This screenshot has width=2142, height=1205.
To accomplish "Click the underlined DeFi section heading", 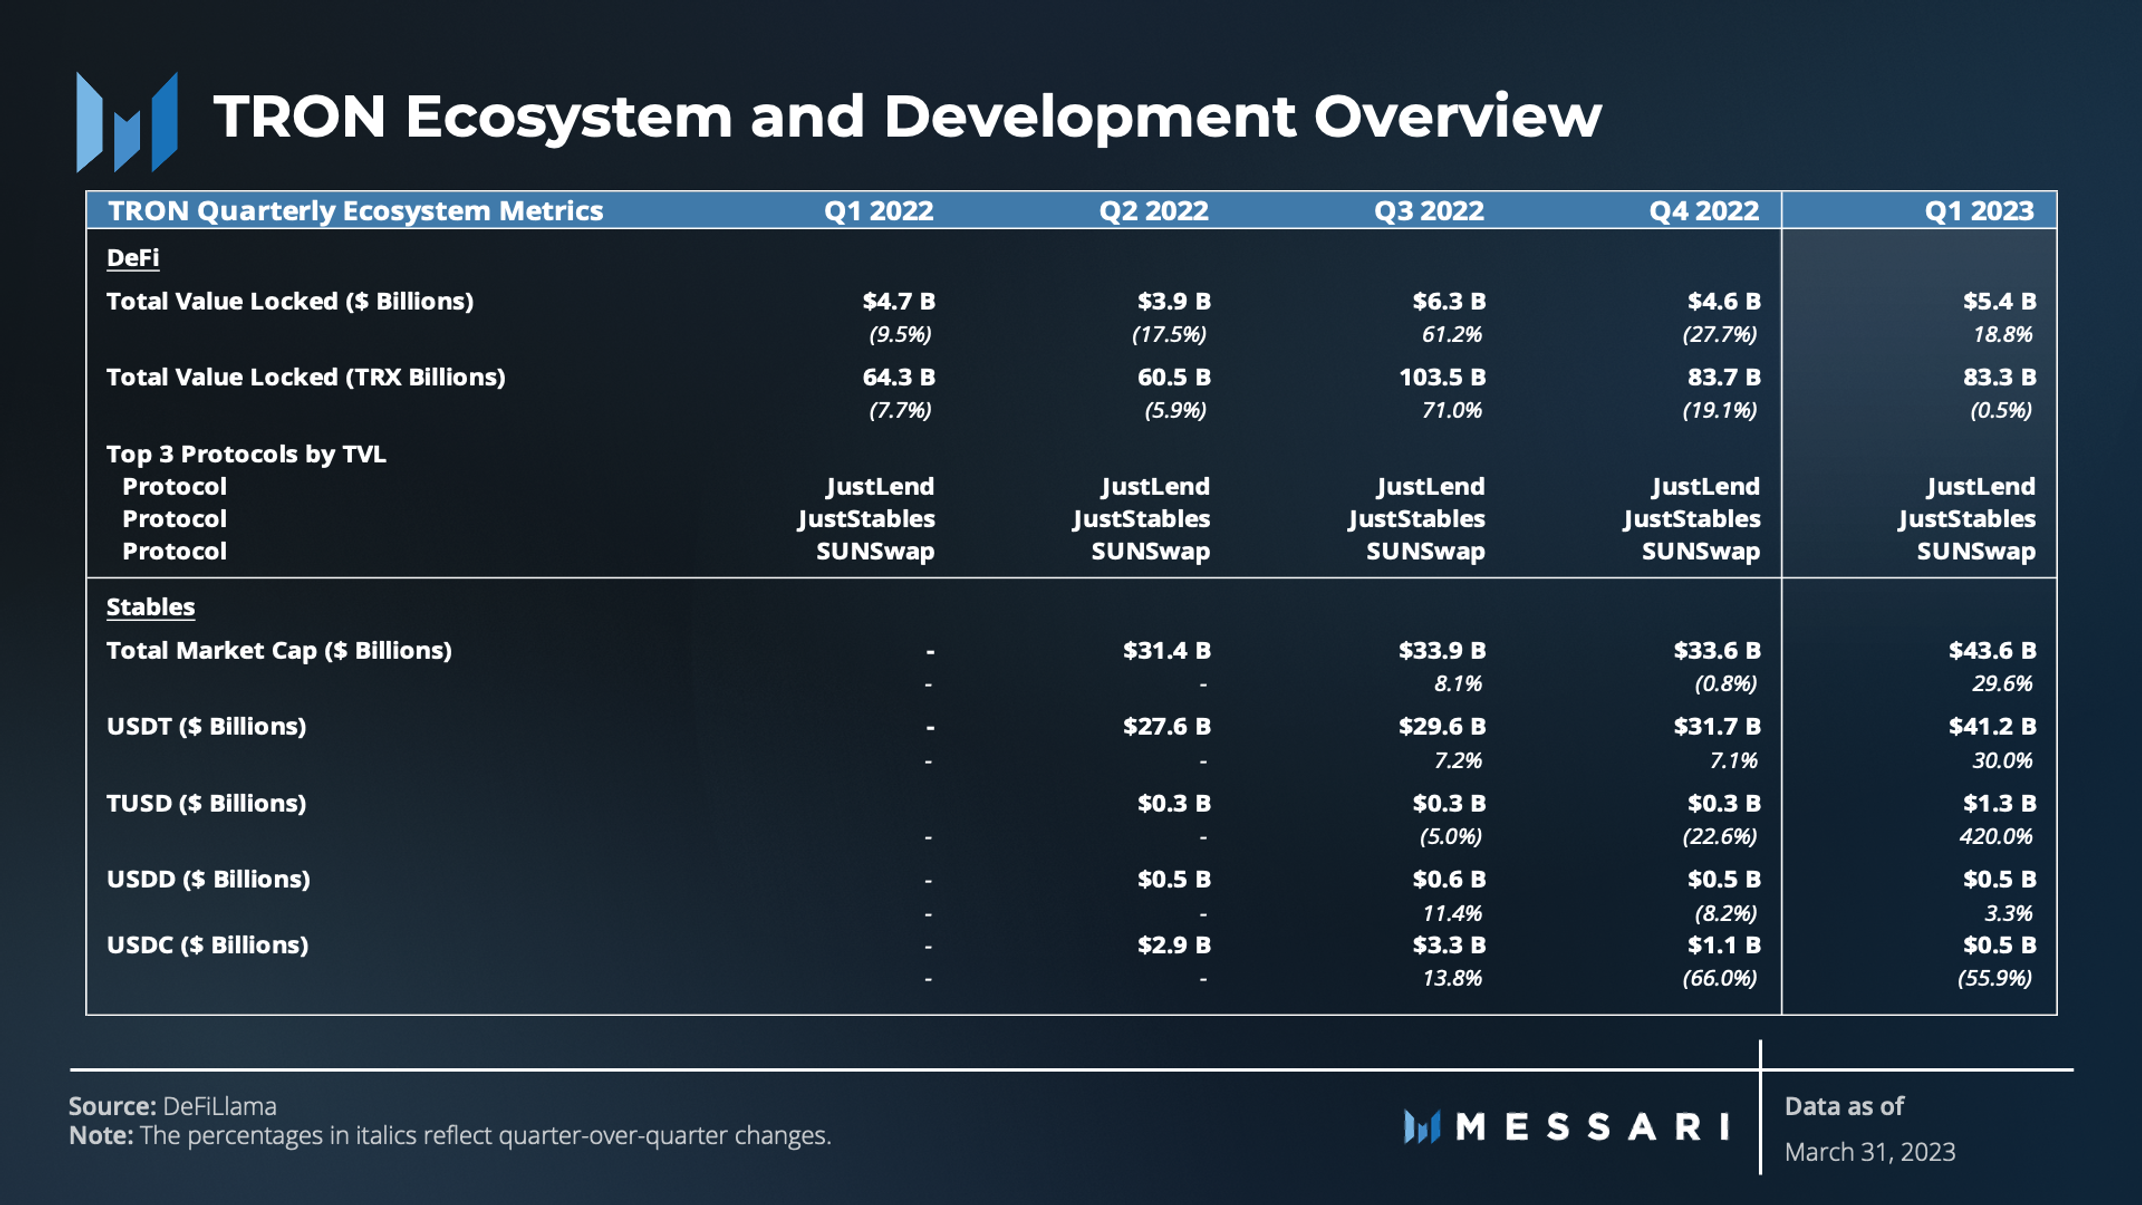I will (x=132, y=258).
